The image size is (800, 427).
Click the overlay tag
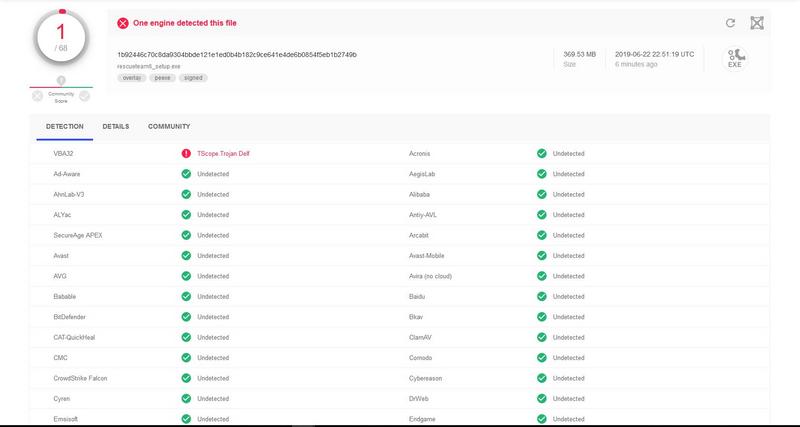[x=132, y=78]
